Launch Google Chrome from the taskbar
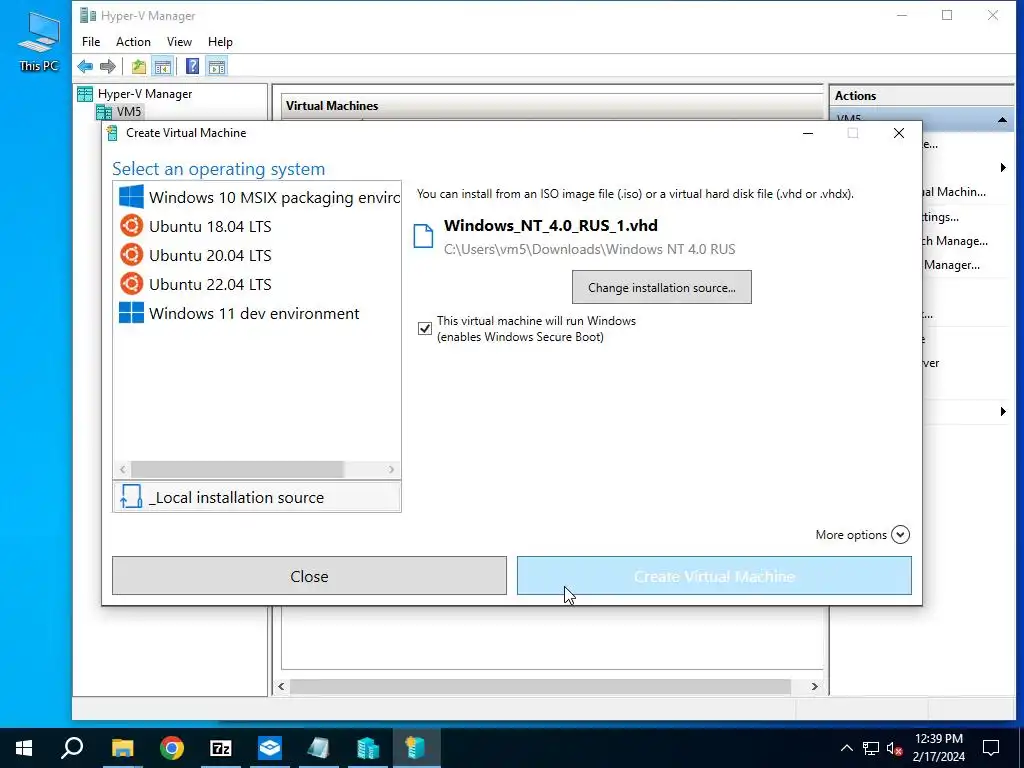Screen dimensions: 1024x768 click(172, 748)
